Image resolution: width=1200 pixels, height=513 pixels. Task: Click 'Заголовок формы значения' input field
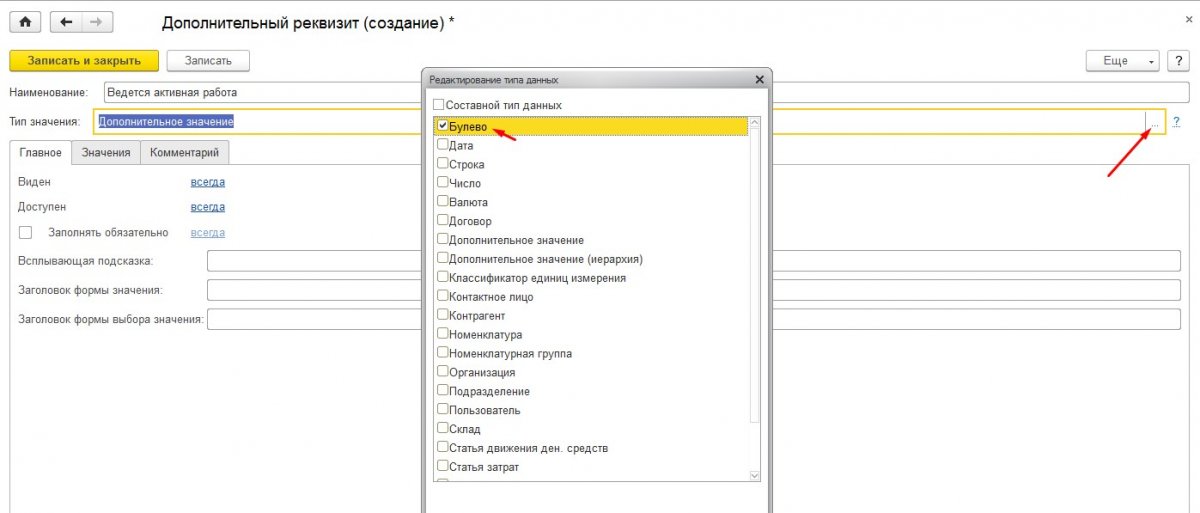click(694, 290)
